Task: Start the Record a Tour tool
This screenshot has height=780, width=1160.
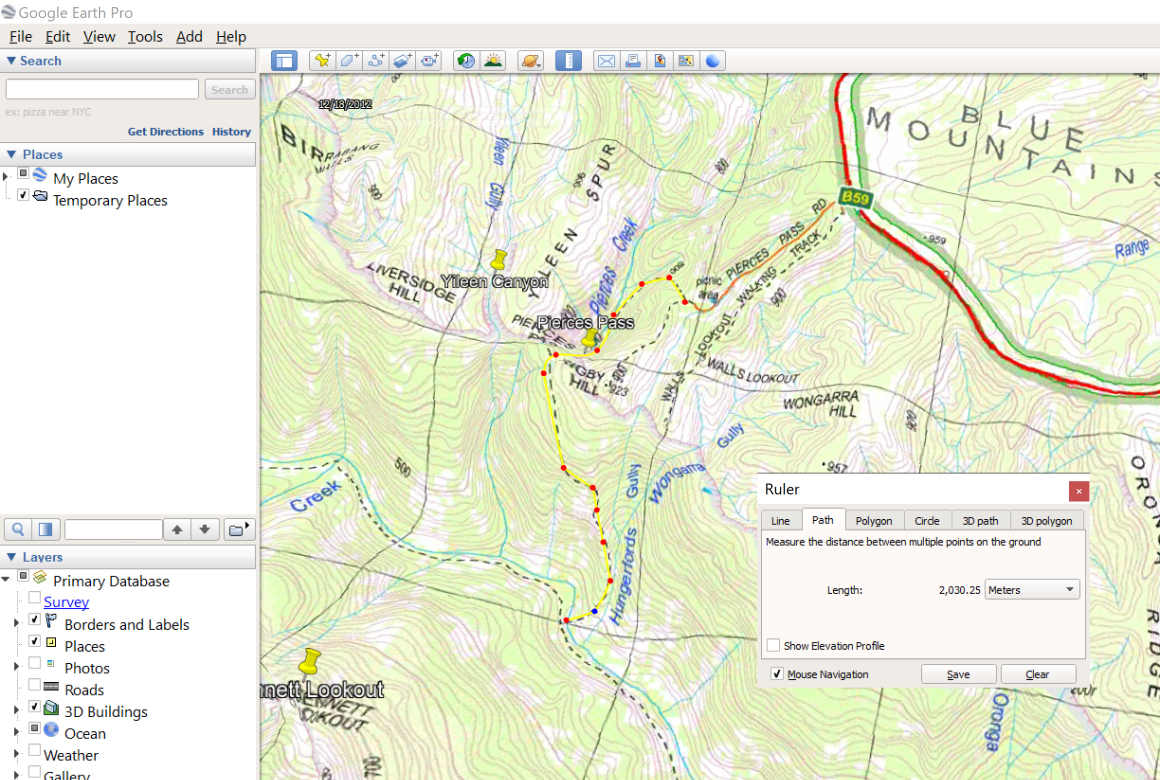Action: pos(429,60)
